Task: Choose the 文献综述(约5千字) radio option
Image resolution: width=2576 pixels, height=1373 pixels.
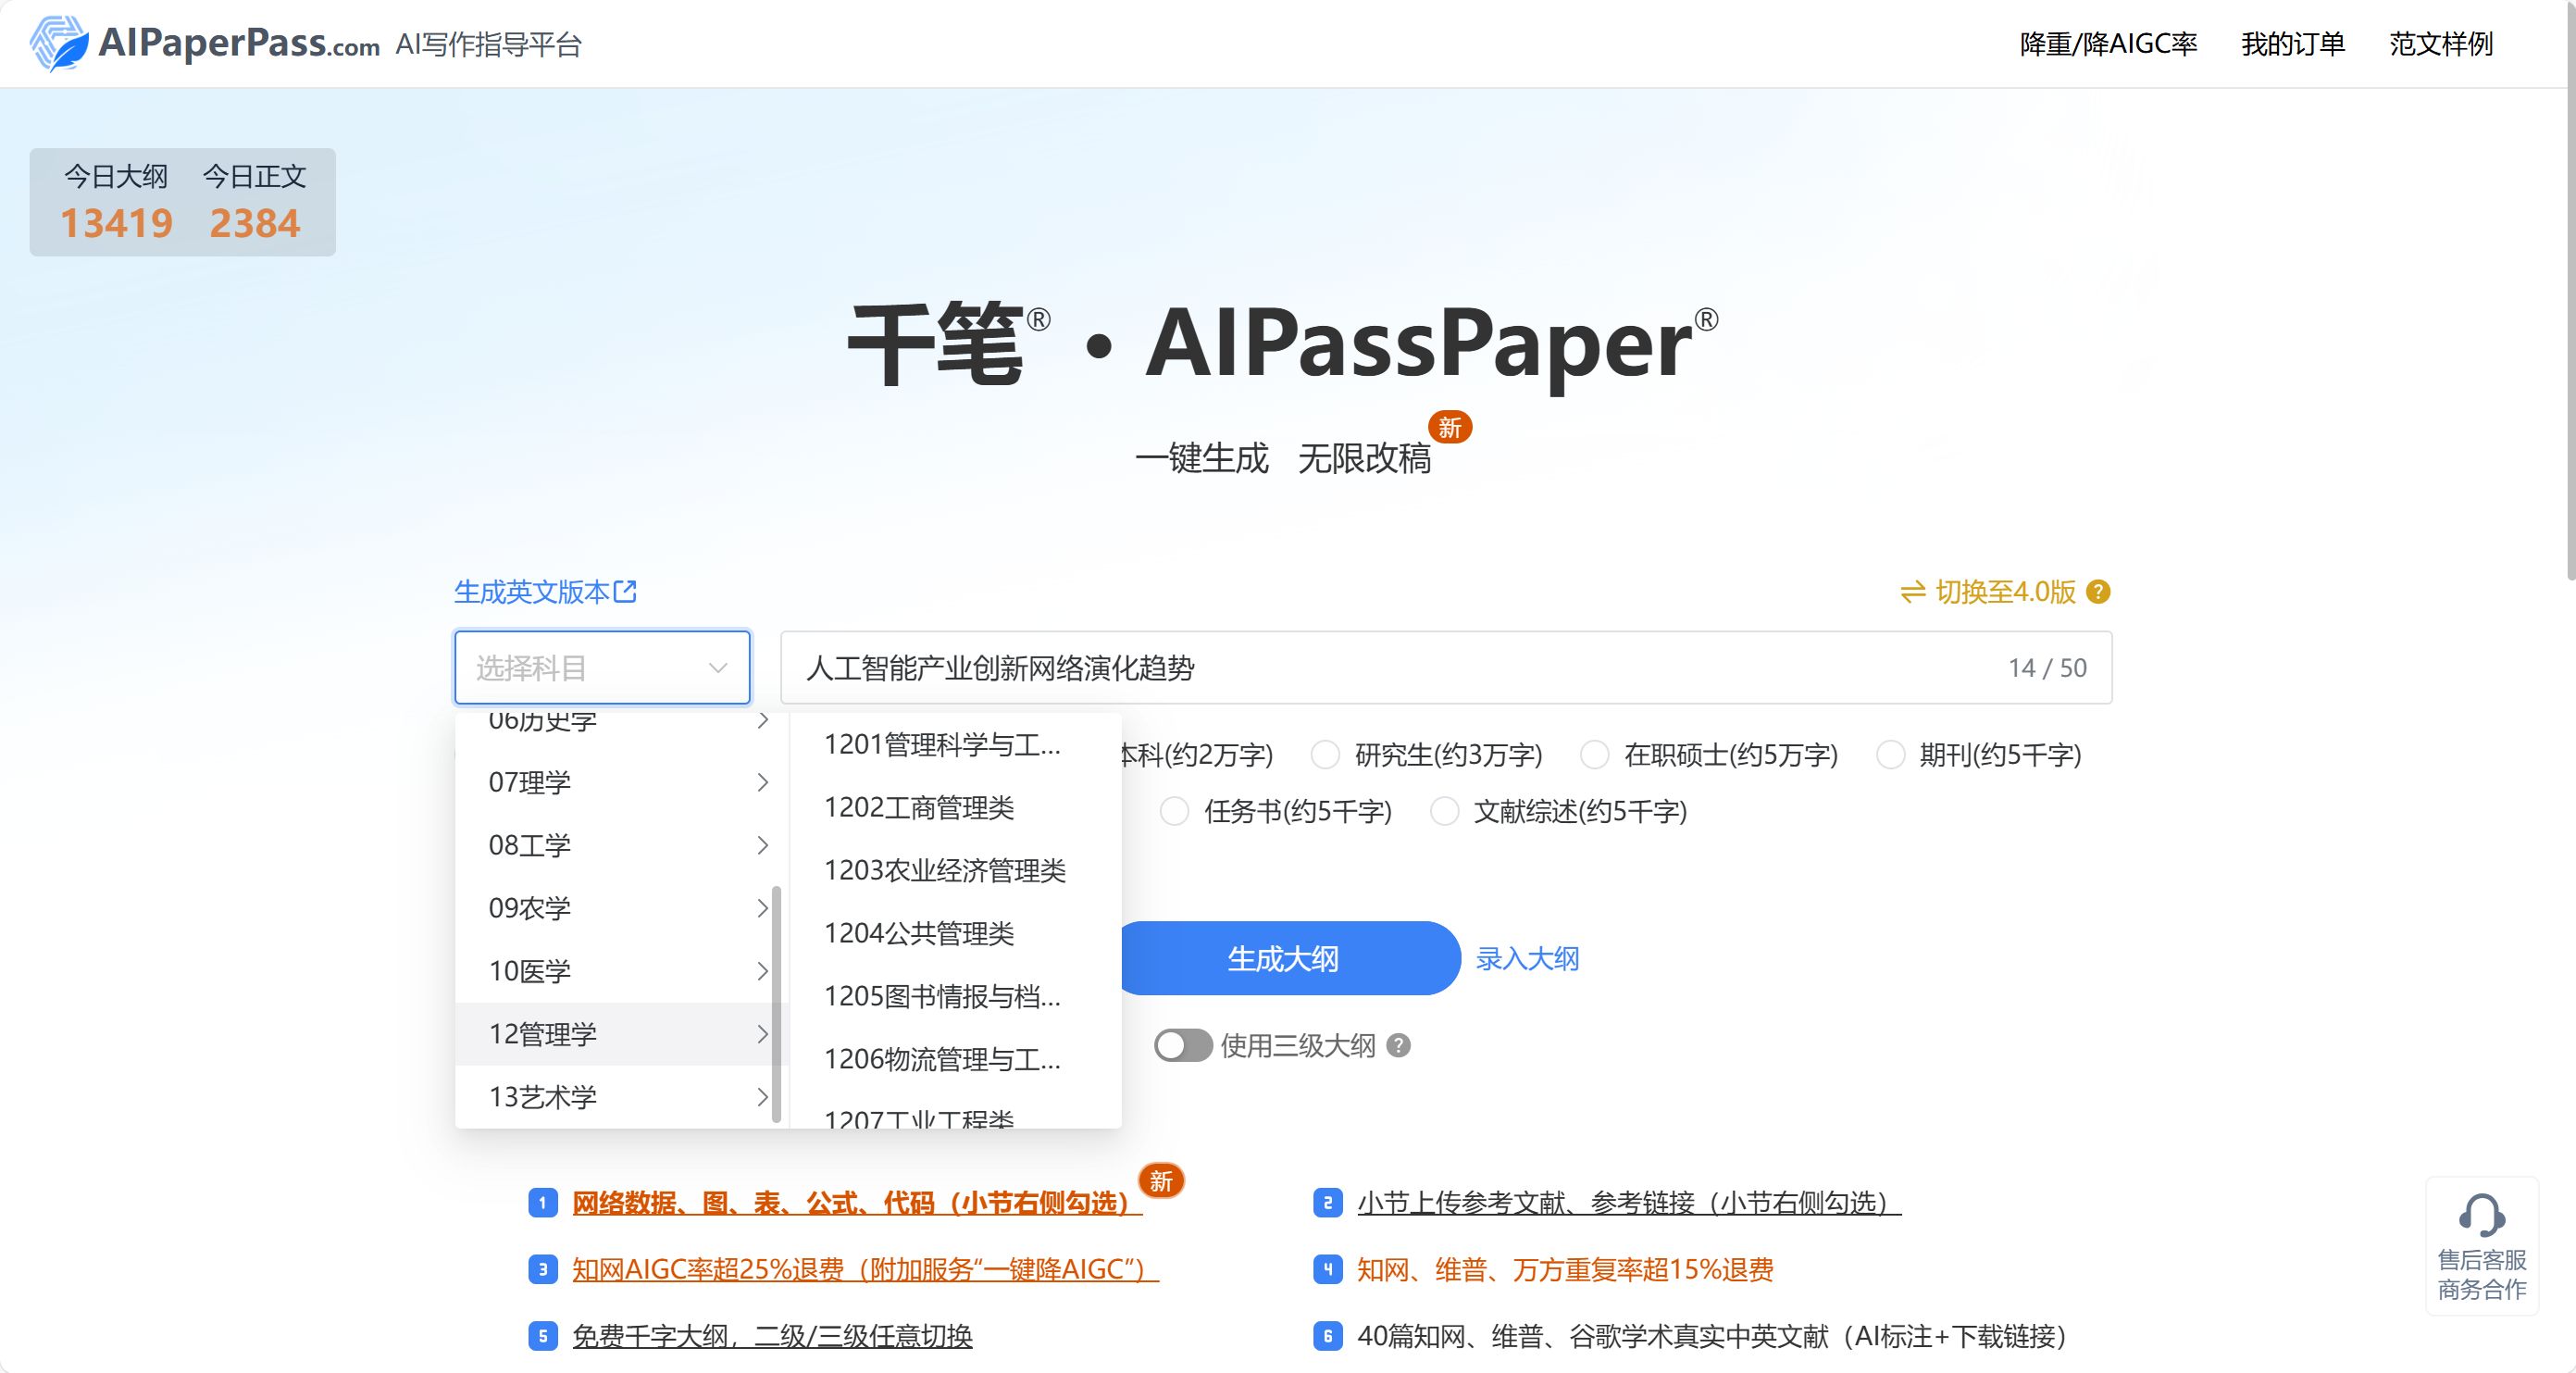Action: coord(1444,811)
